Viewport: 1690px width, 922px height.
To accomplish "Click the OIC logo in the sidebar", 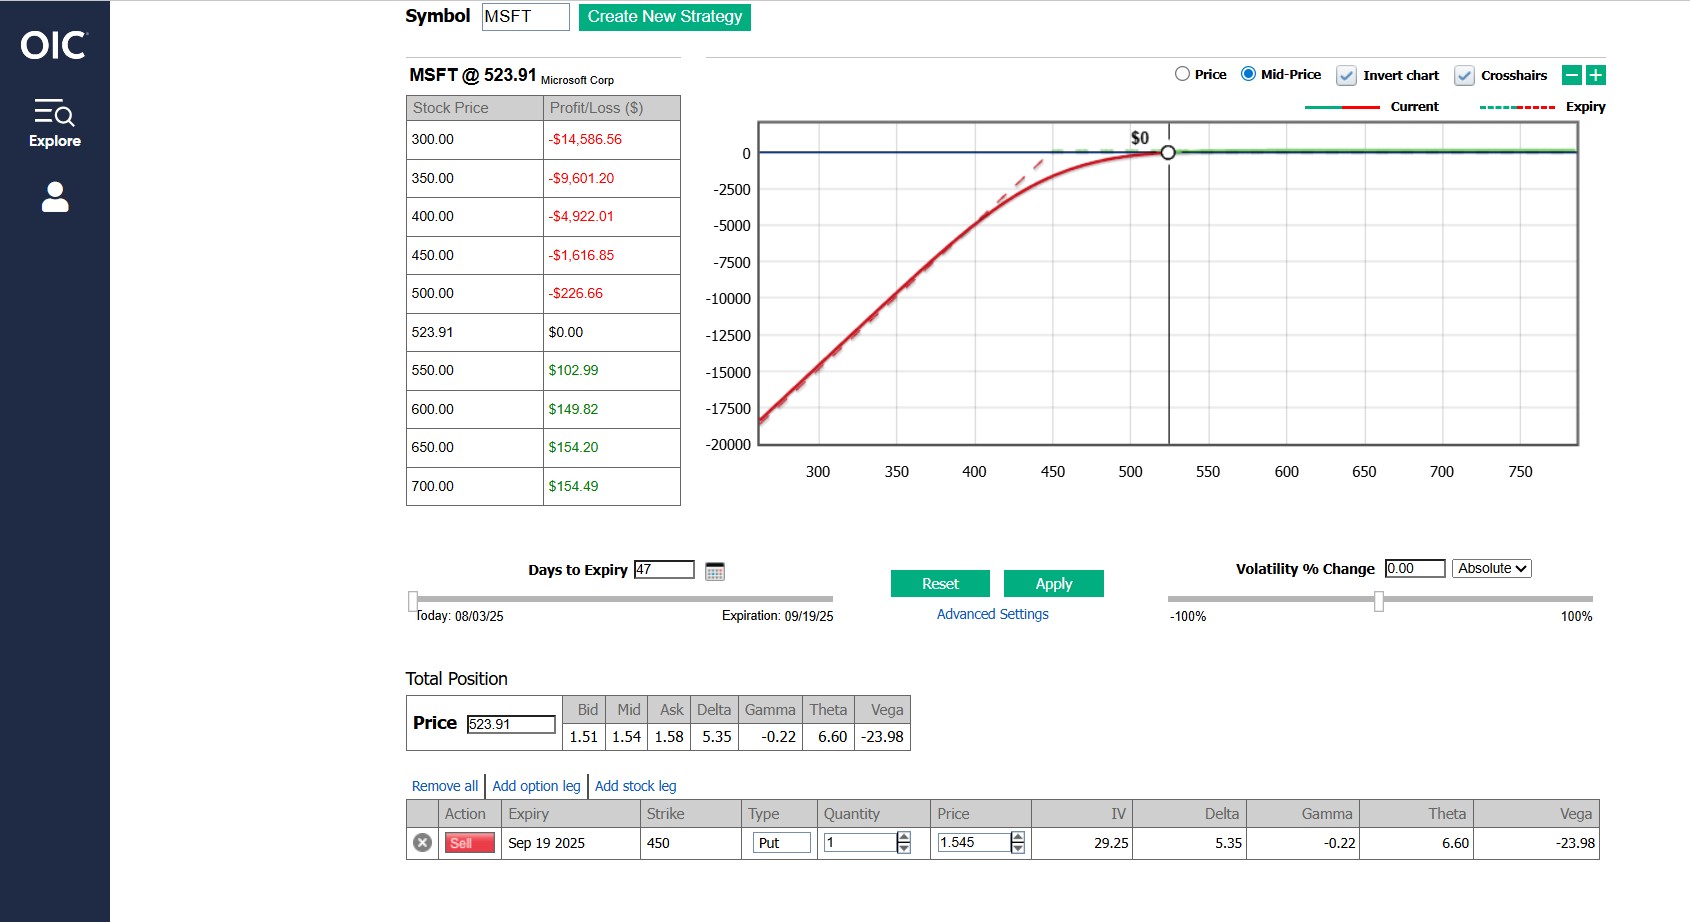I will (x=54, y=45).
